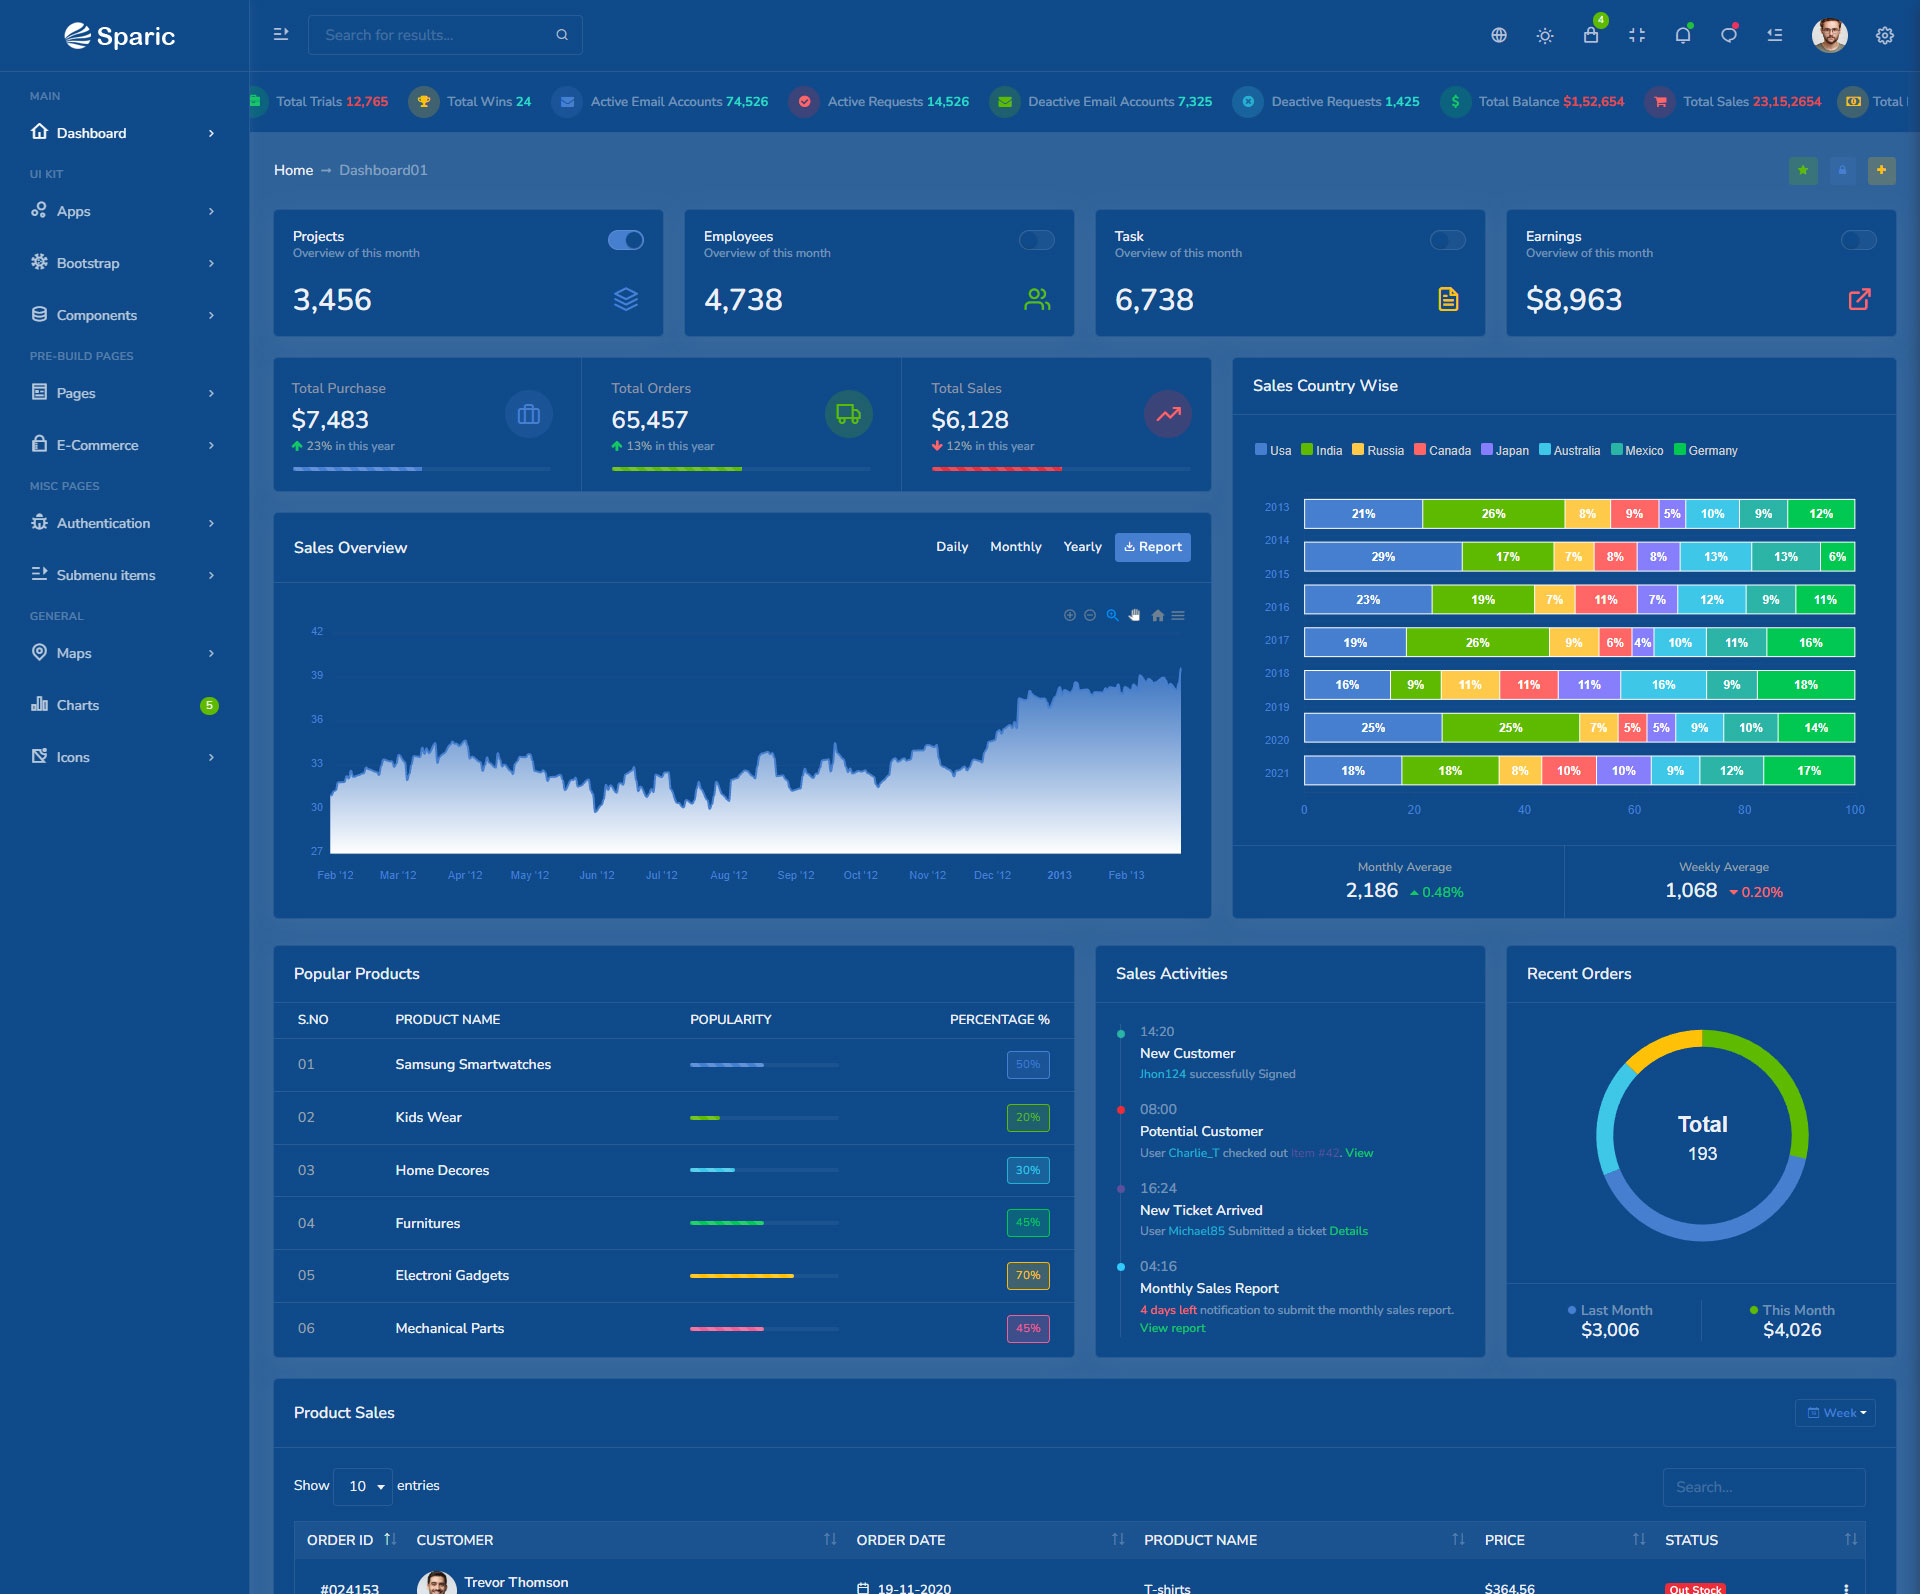Viewport: 1920px width, 1594px height.
Task: Open the Charts sidebar menu item
Action: [78, 705]
